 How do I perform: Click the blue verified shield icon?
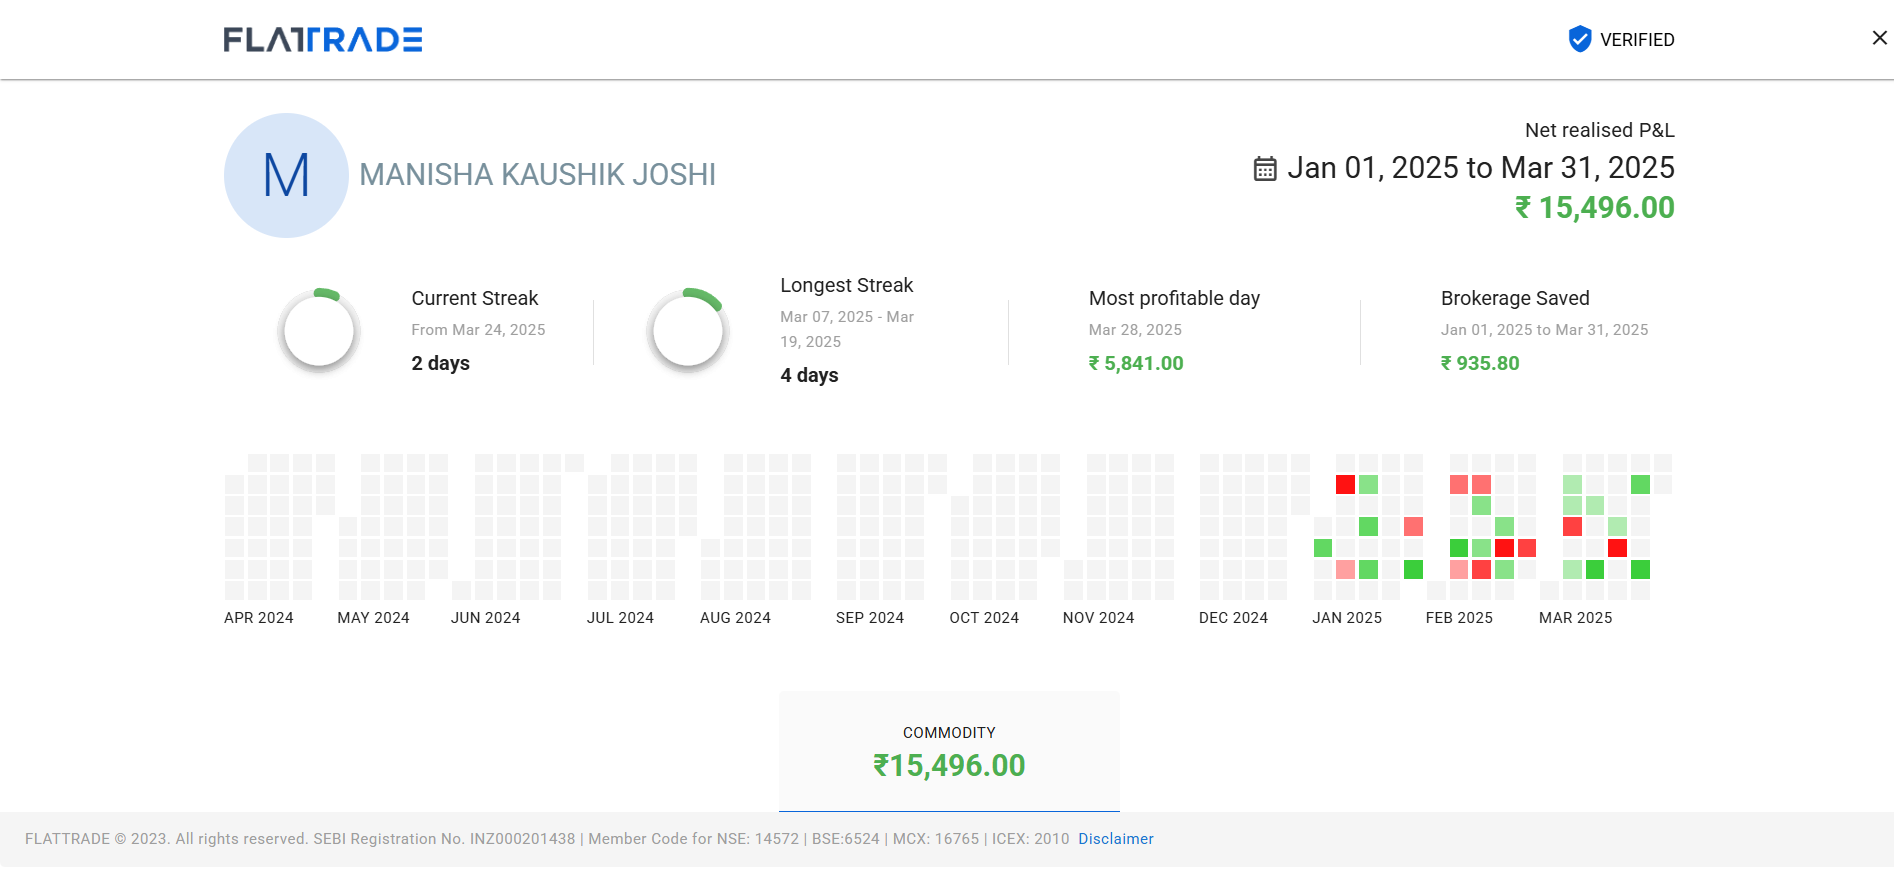1579,39
